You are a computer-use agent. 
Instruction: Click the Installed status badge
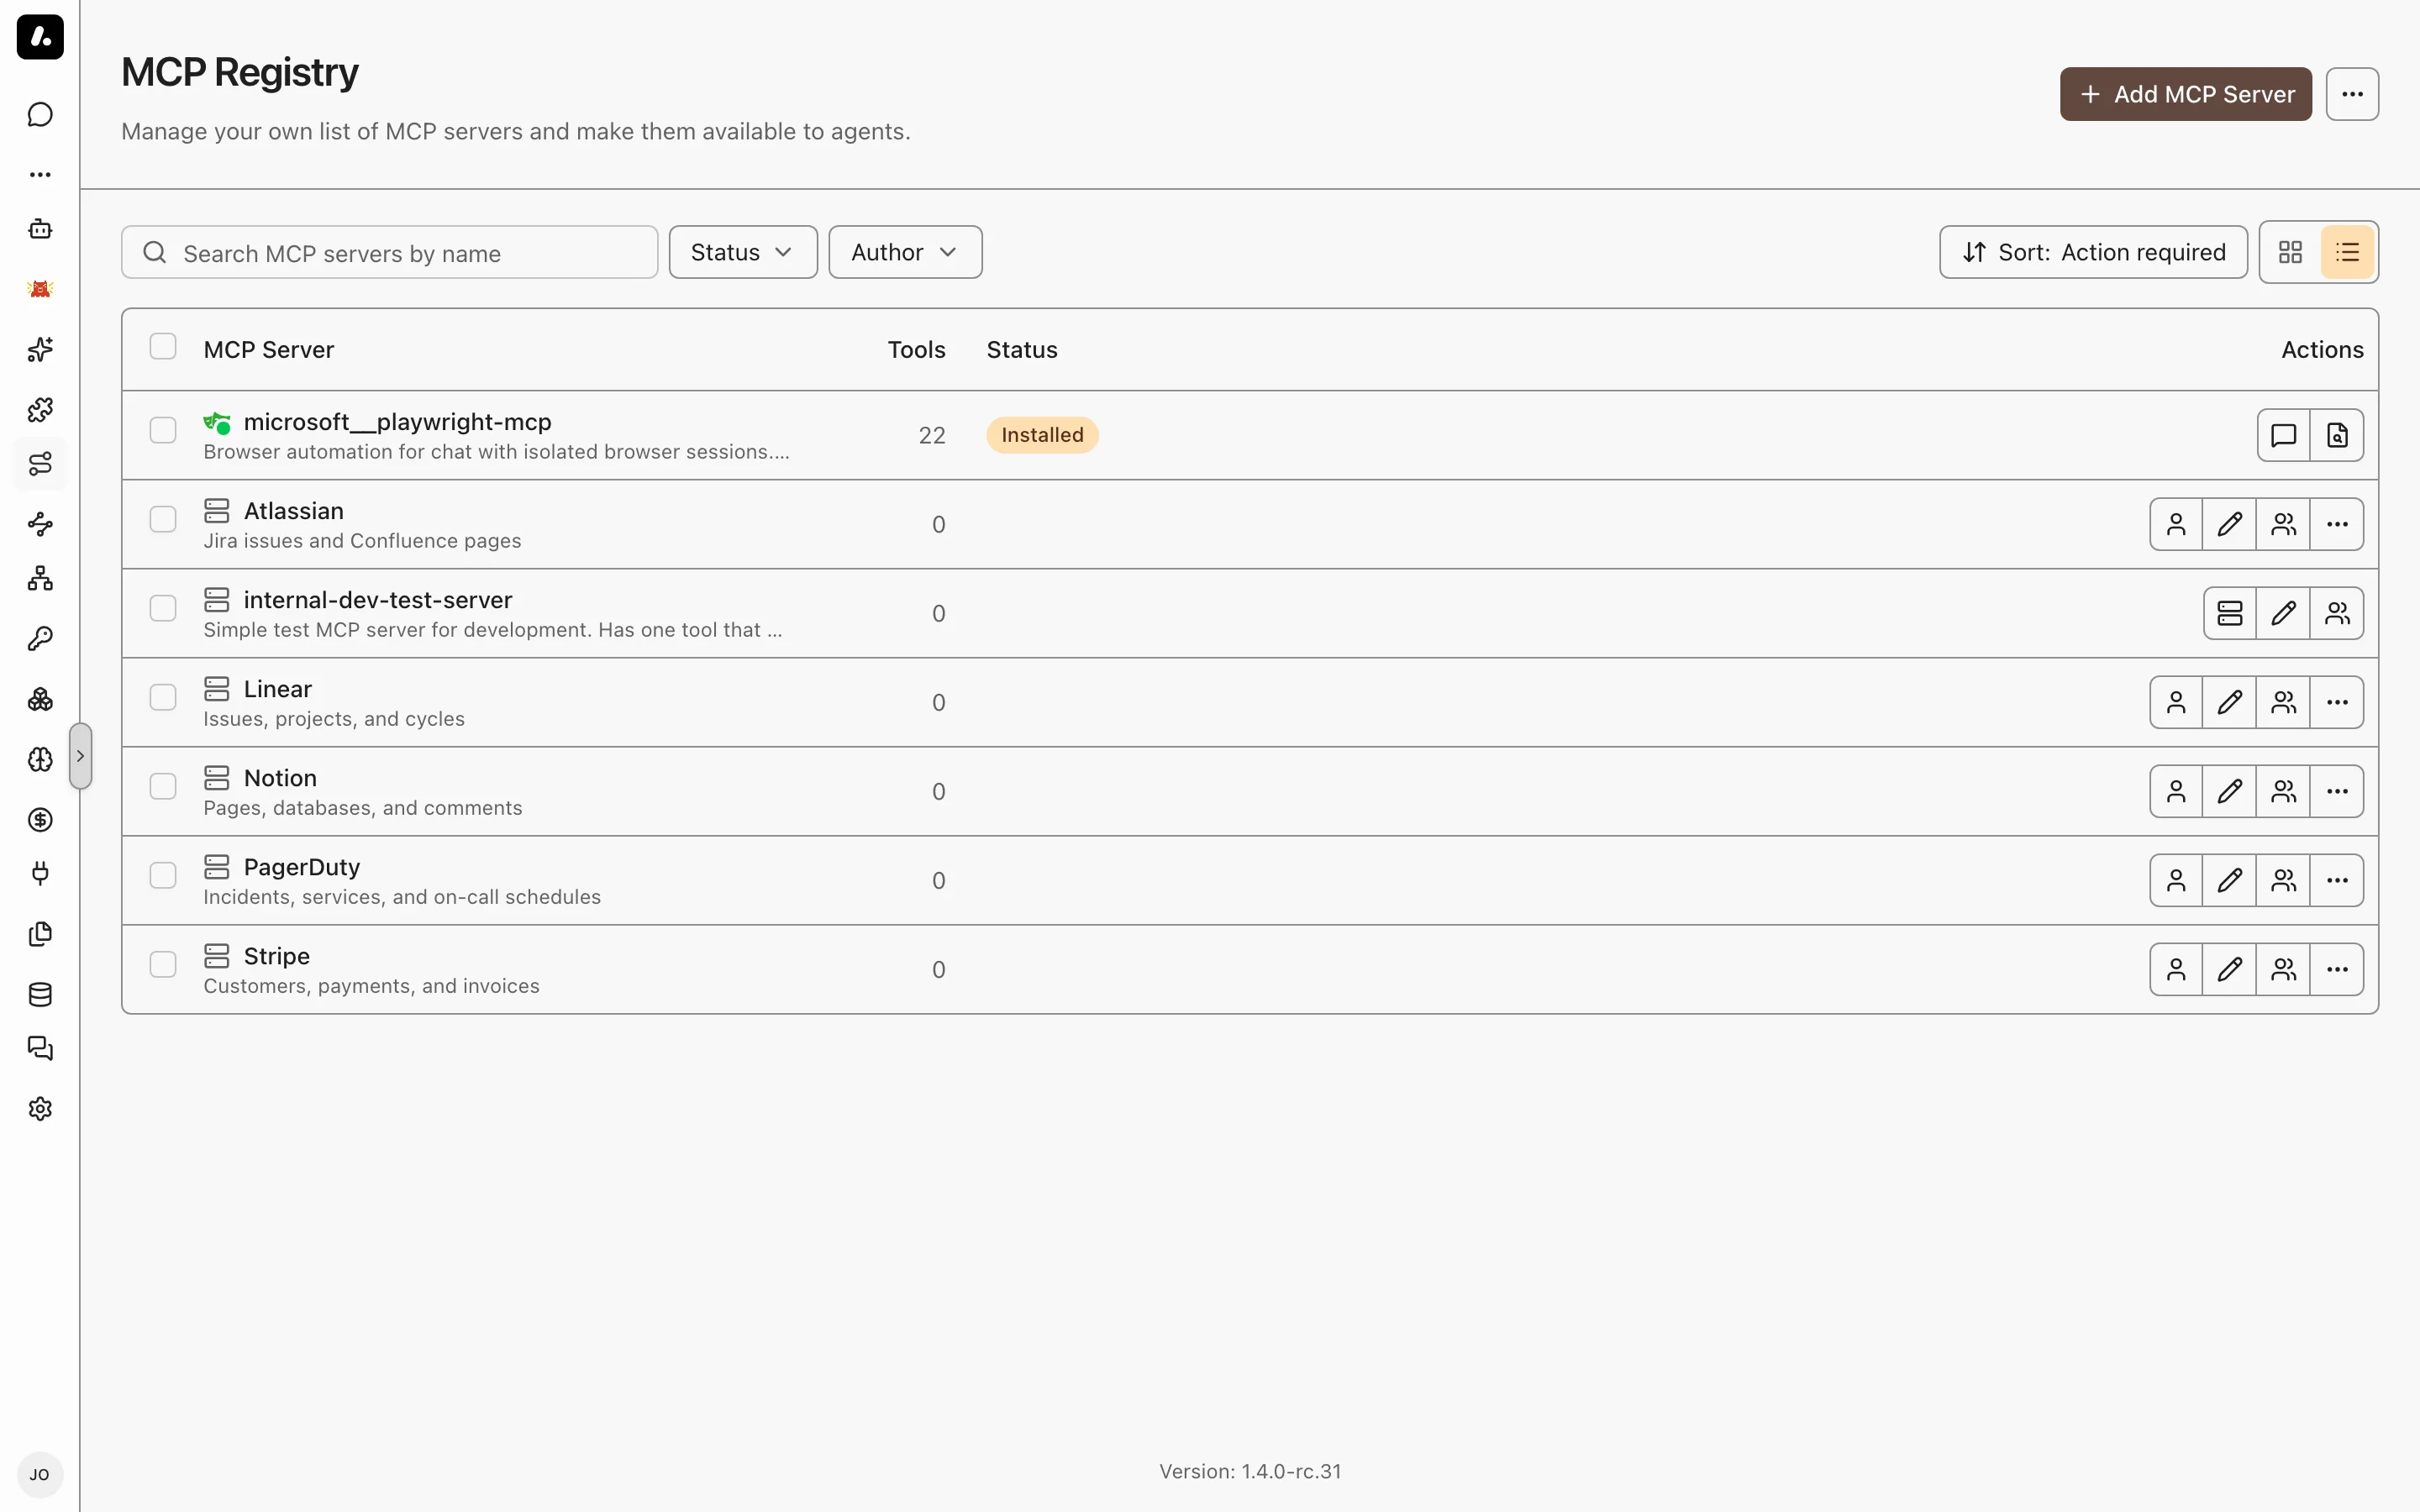[1042, 435]
